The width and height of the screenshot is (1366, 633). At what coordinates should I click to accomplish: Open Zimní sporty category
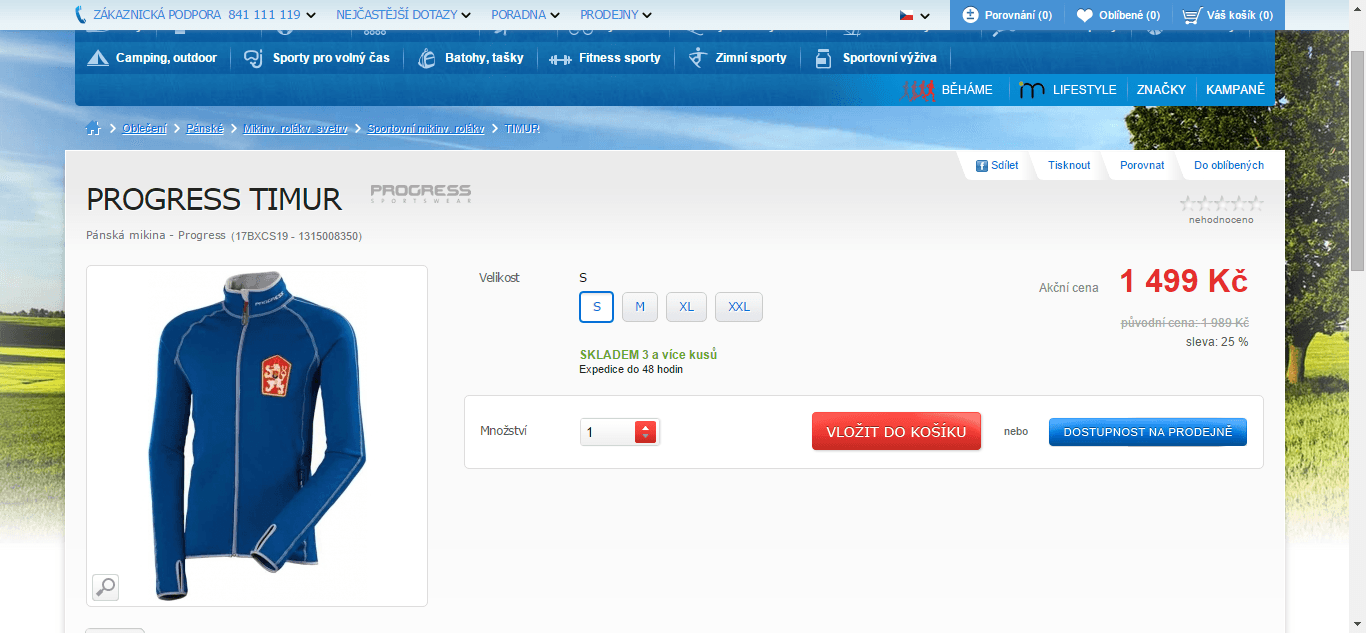pos(751,58)
